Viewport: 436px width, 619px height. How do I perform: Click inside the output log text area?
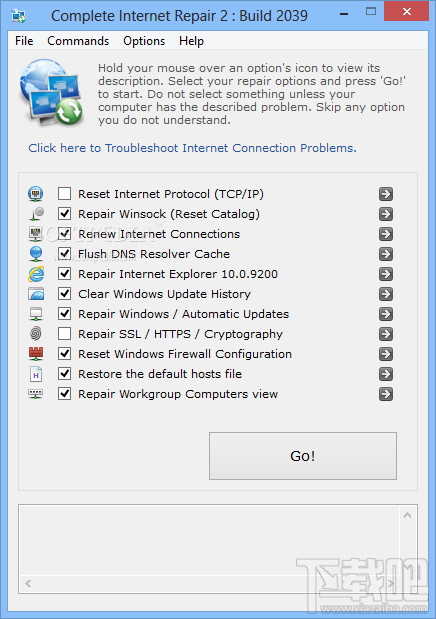(x=210, y=541)
